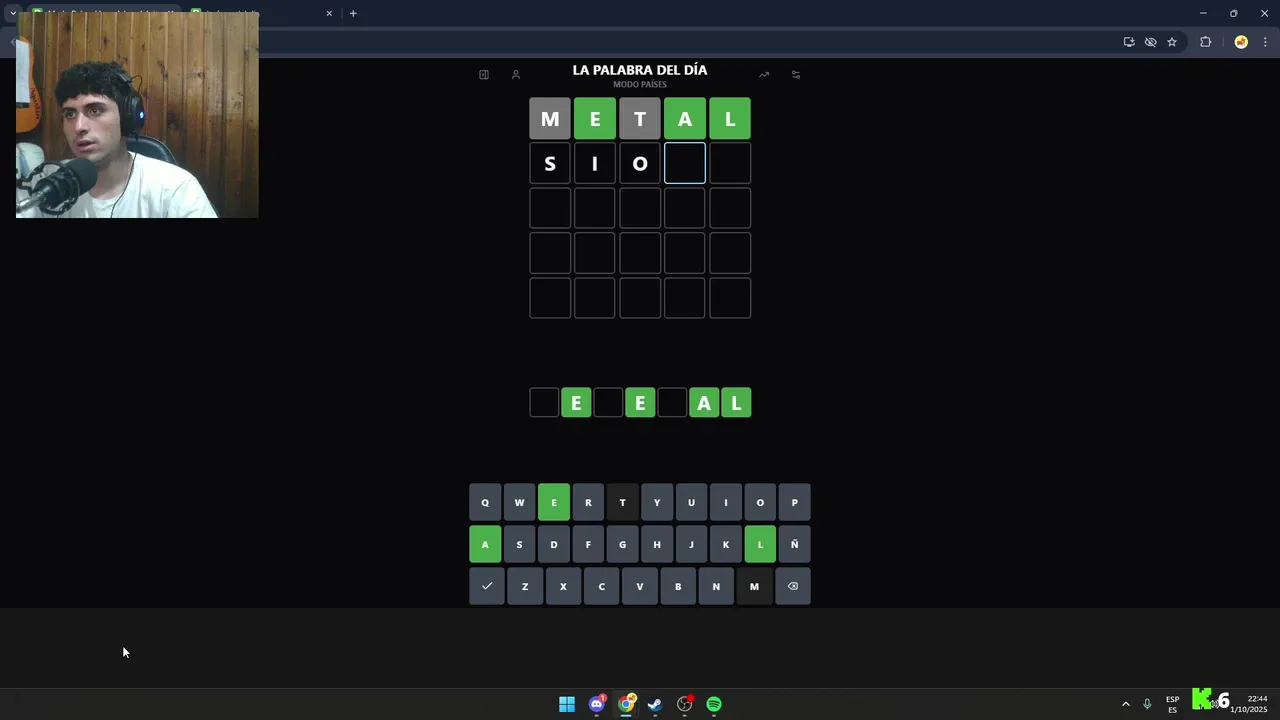Screen dimensions: 1280x720
Task: Tap the Y key on the on-screen keyboard
Action: 657,502
